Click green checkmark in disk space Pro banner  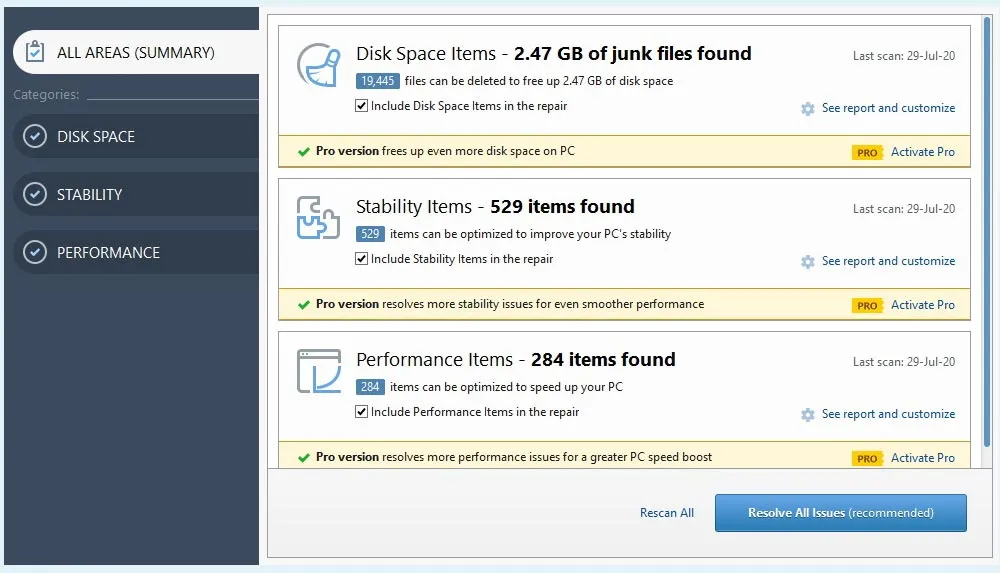[304, 152]
